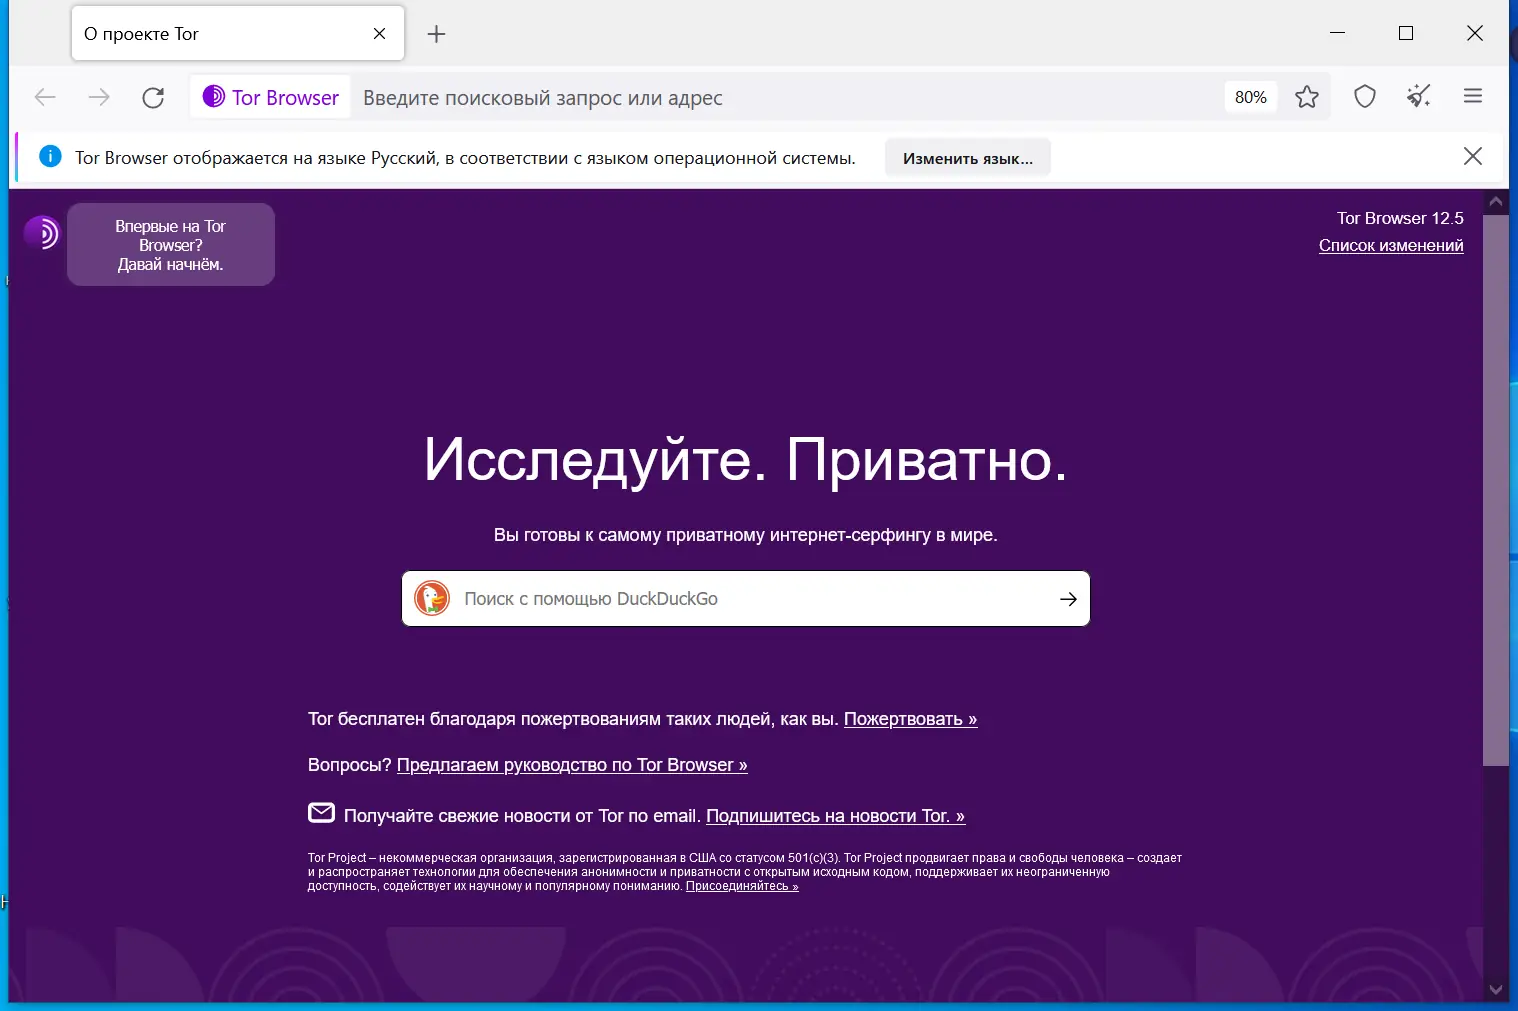Click the Tor onion logo on page
1518x1011 pixels.
click(x=42, y=233)
